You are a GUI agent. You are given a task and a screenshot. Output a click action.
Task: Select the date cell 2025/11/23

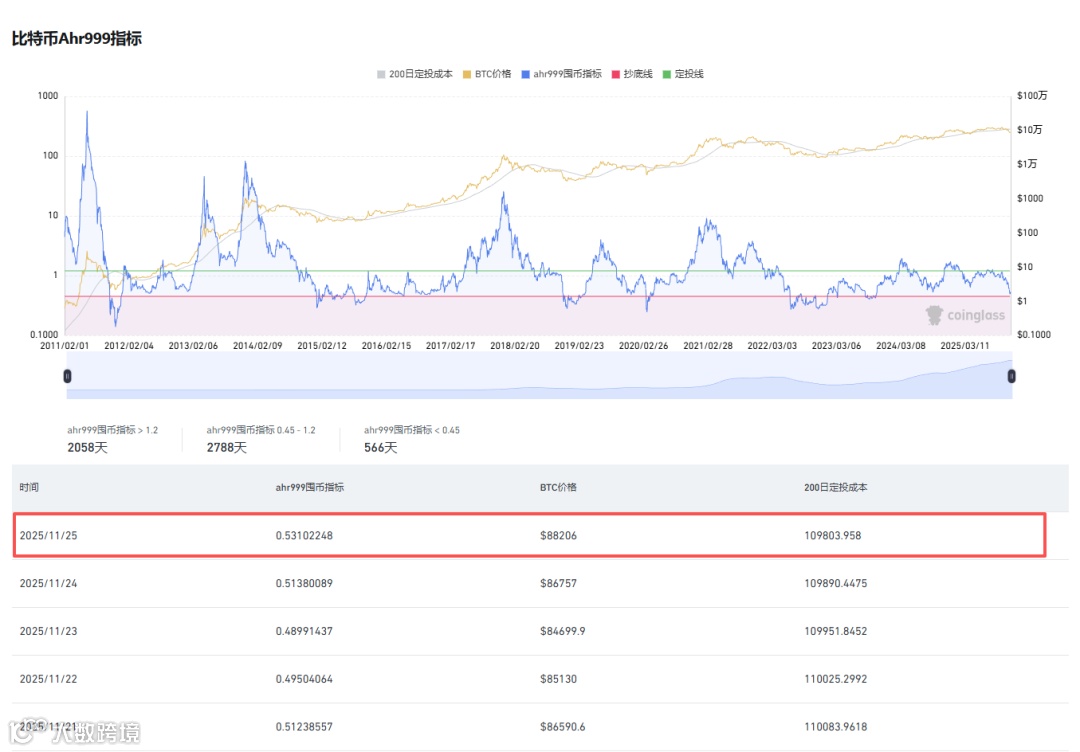click(x=48, y=631)
